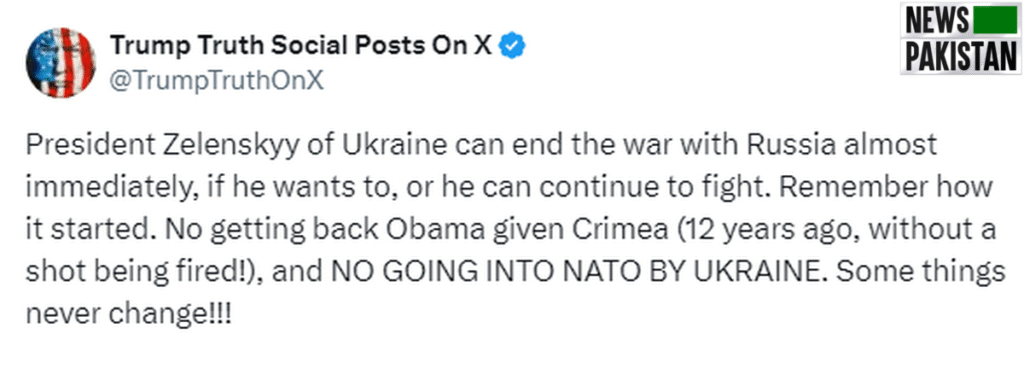Click the blue verified checkmark badge

click(513, 46)
